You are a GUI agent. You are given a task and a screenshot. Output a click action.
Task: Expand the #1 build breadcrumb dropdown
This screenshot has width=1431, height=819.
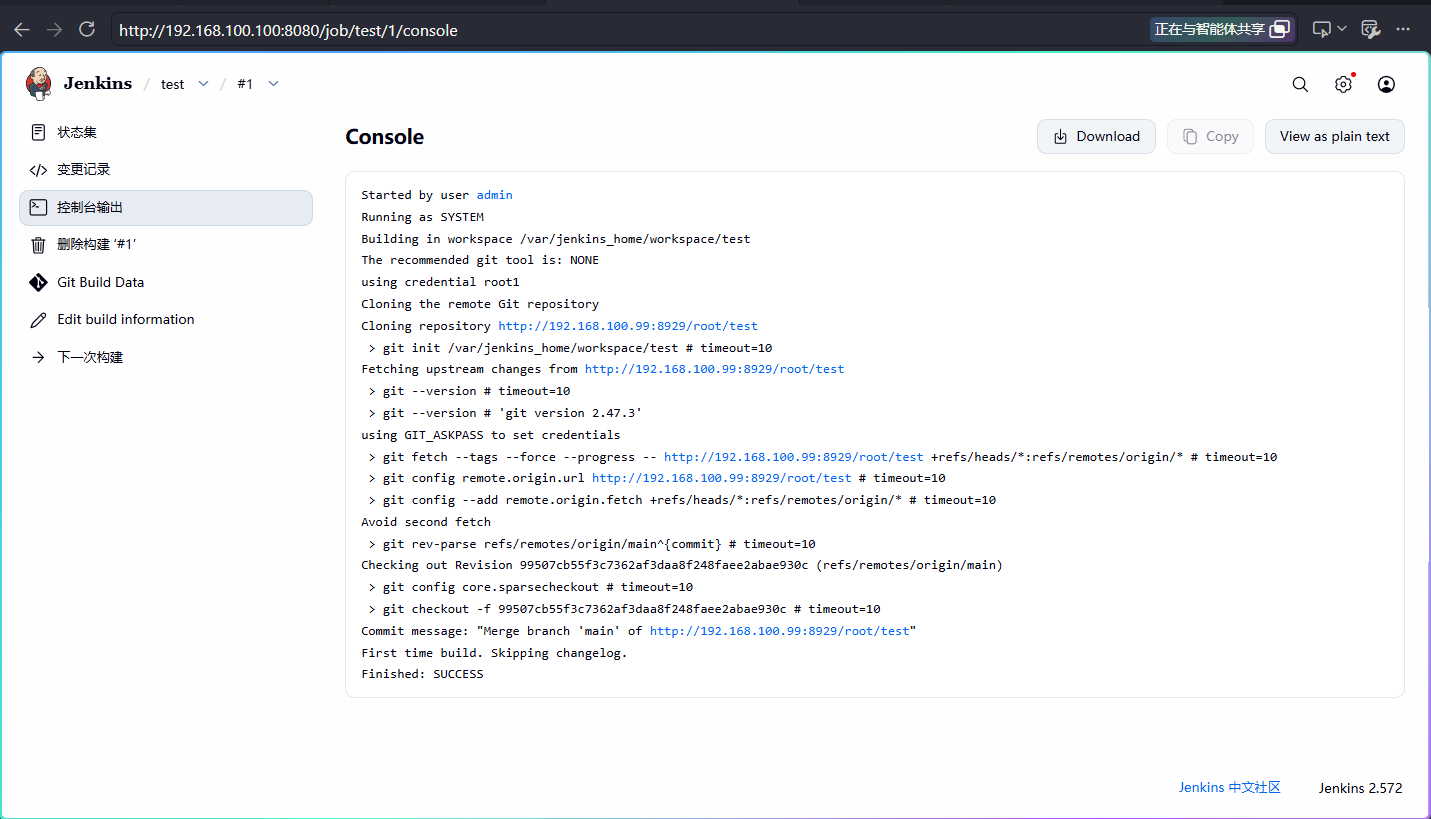pyautogui.click(x=273, y=84)
